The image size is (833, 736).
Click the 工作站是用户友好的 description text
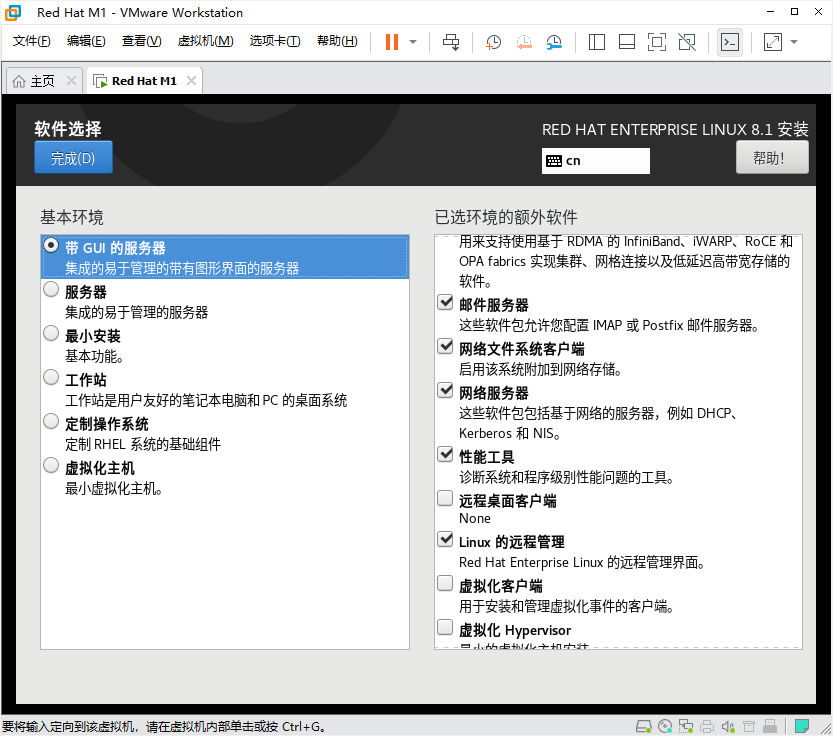point(206,400)
